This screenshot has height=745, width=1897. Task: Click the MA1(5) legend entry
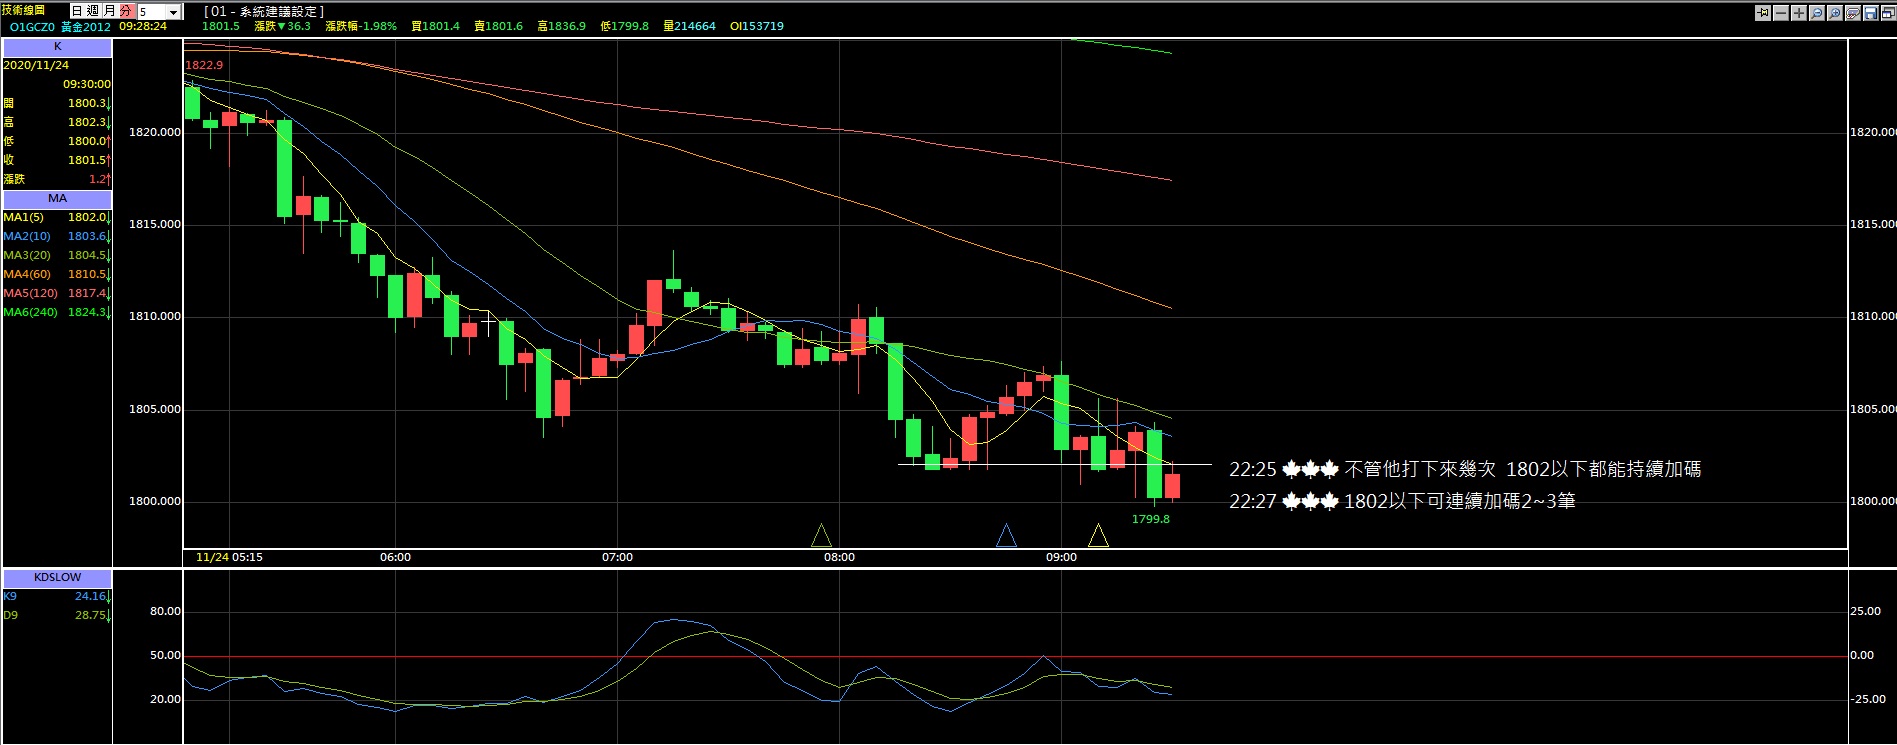(57, 217)
